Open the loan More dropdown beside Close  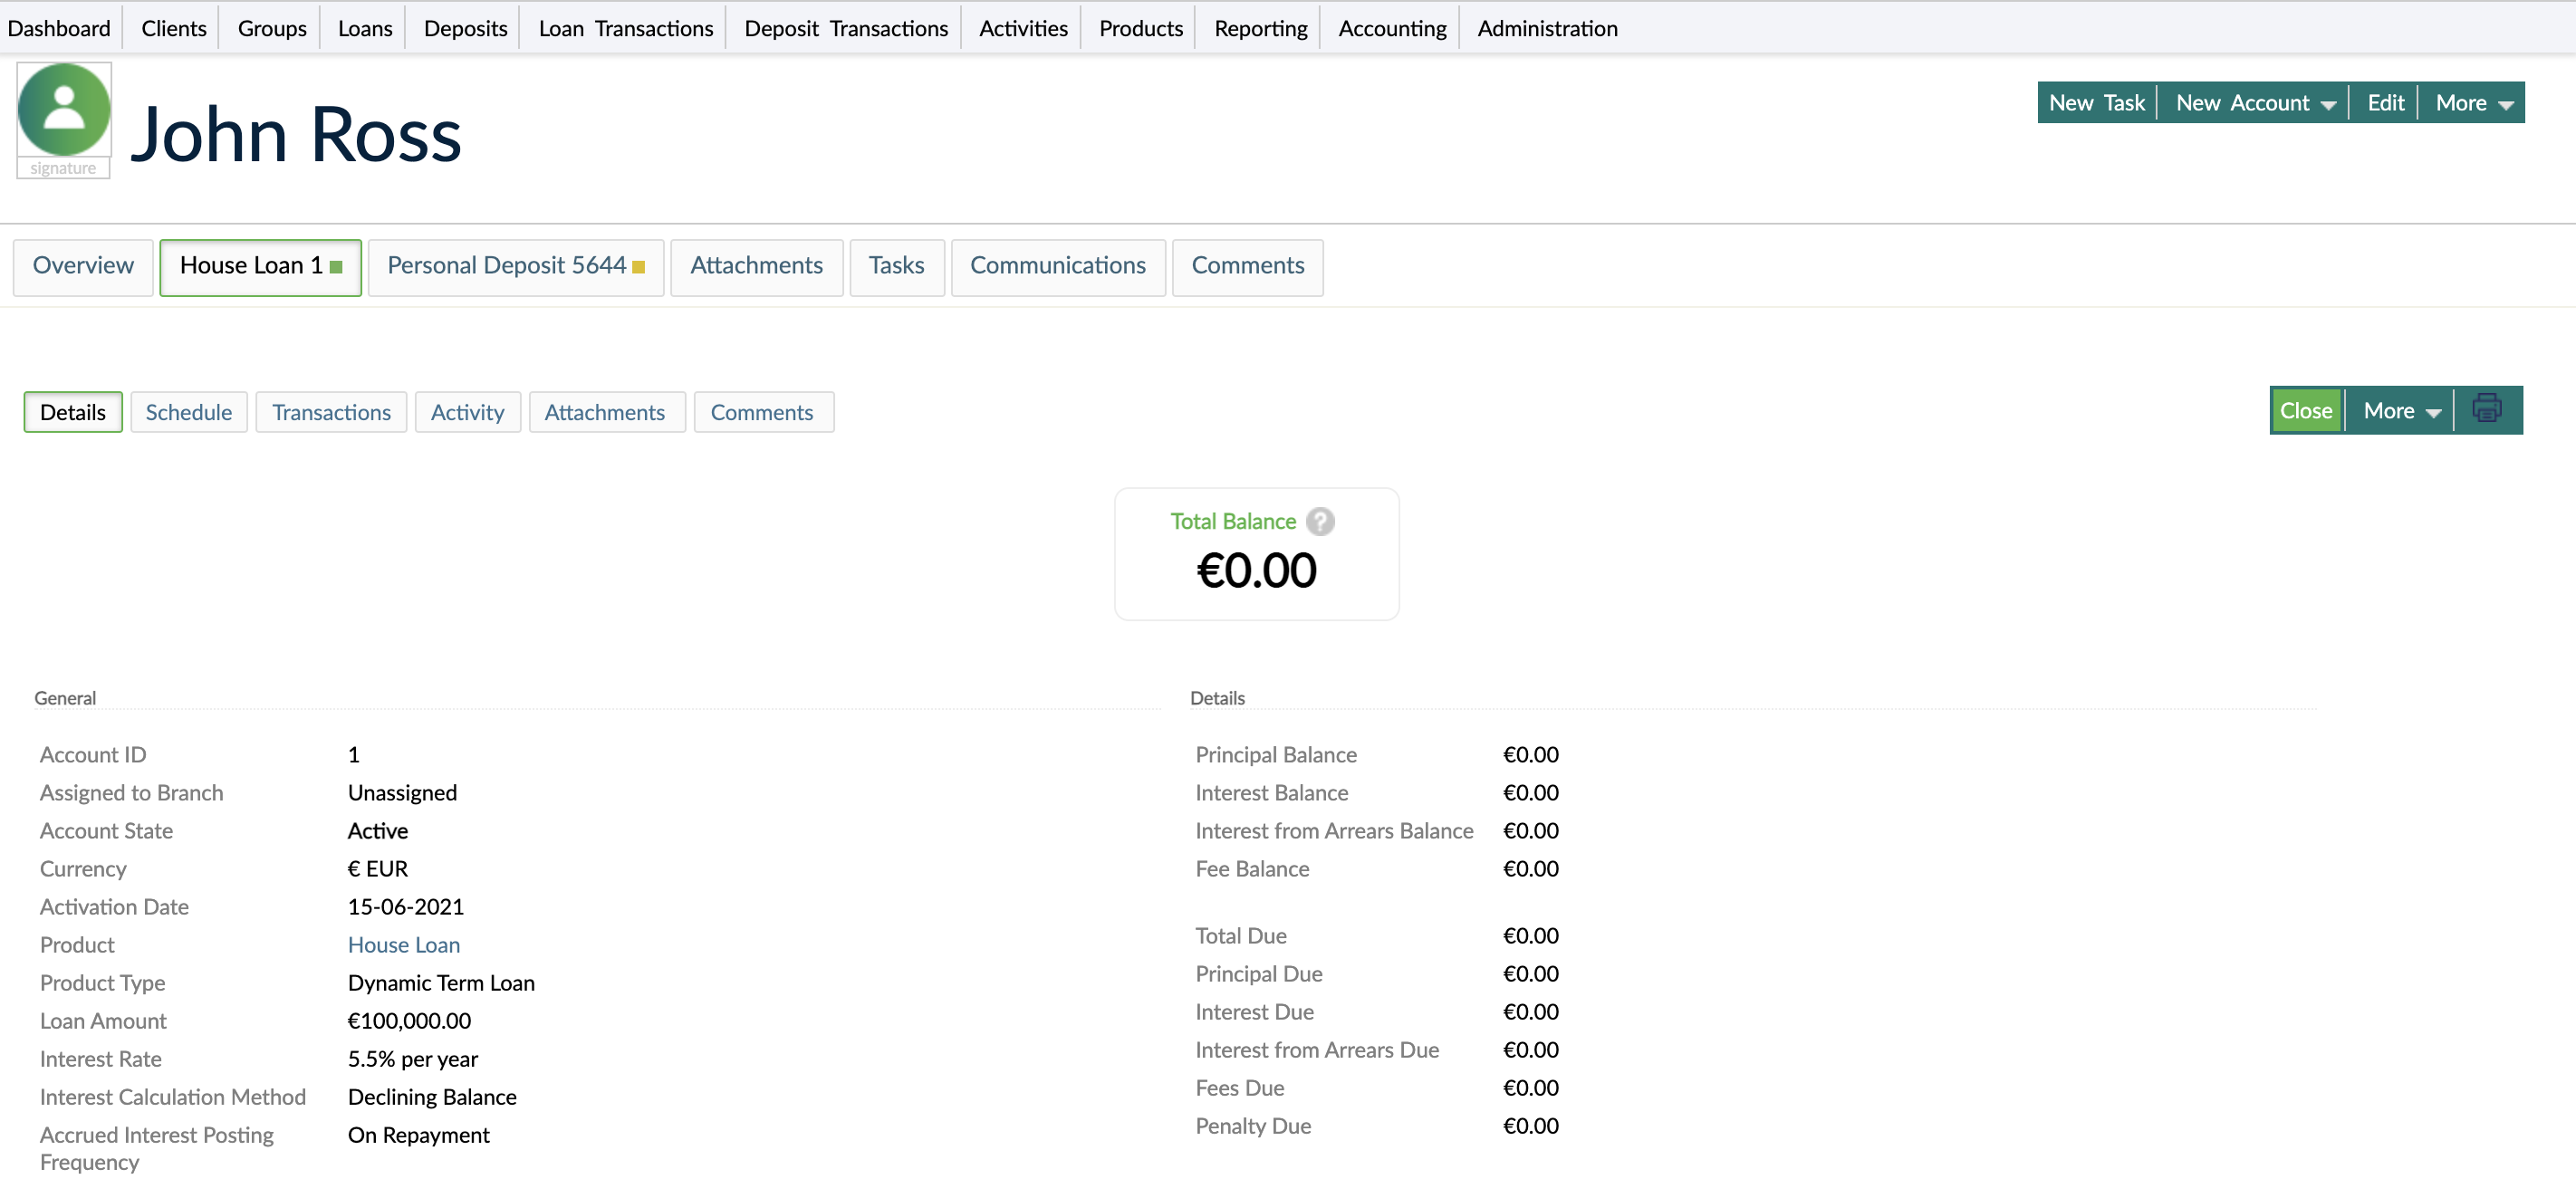pyautogui.click(x=2400, y=411)
